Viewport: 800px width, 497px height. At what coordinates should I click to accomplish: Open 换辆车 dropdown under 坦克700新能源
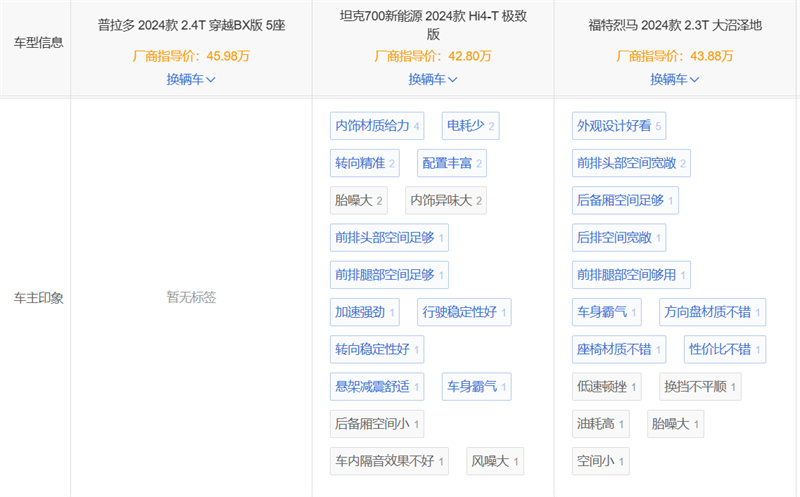433,79
